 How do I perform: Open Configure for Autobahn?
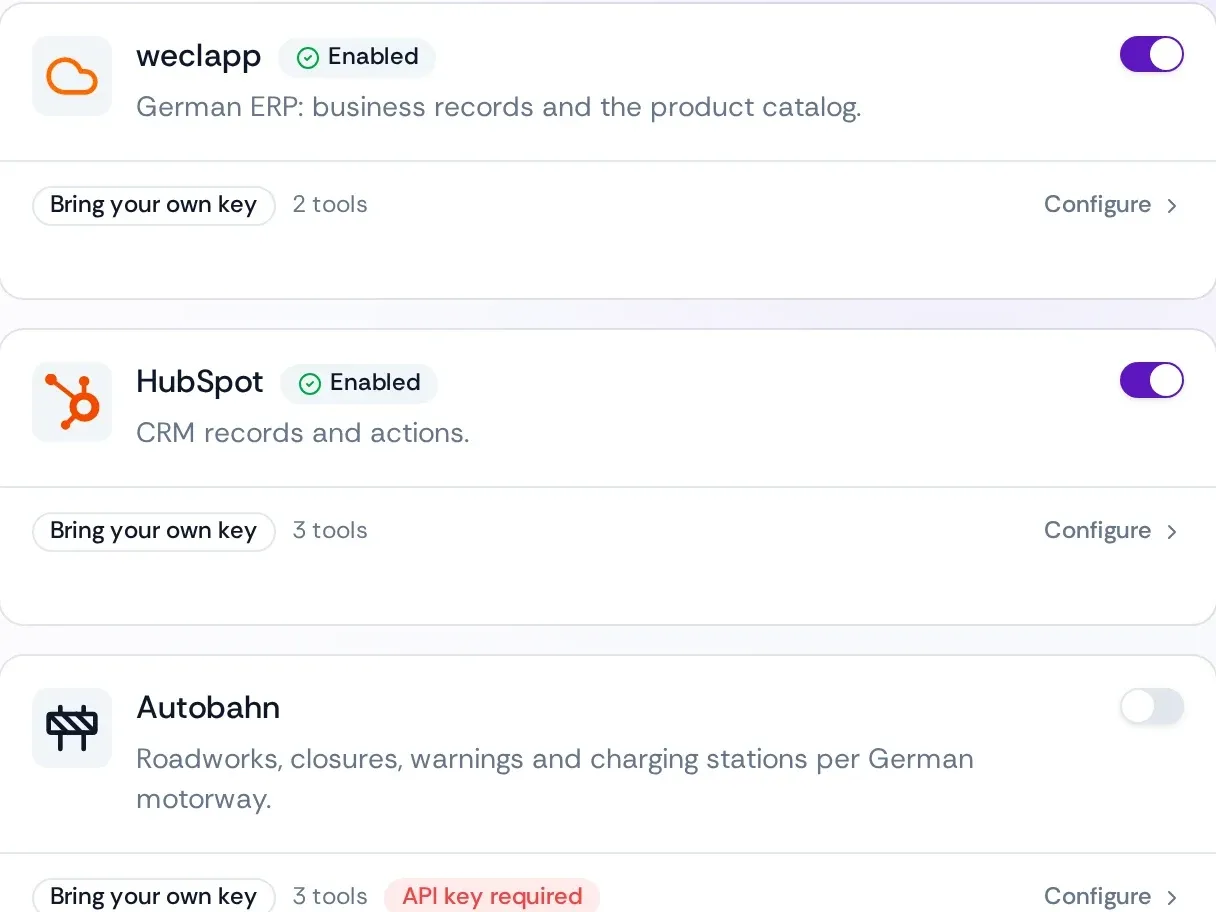point(1111,896)
